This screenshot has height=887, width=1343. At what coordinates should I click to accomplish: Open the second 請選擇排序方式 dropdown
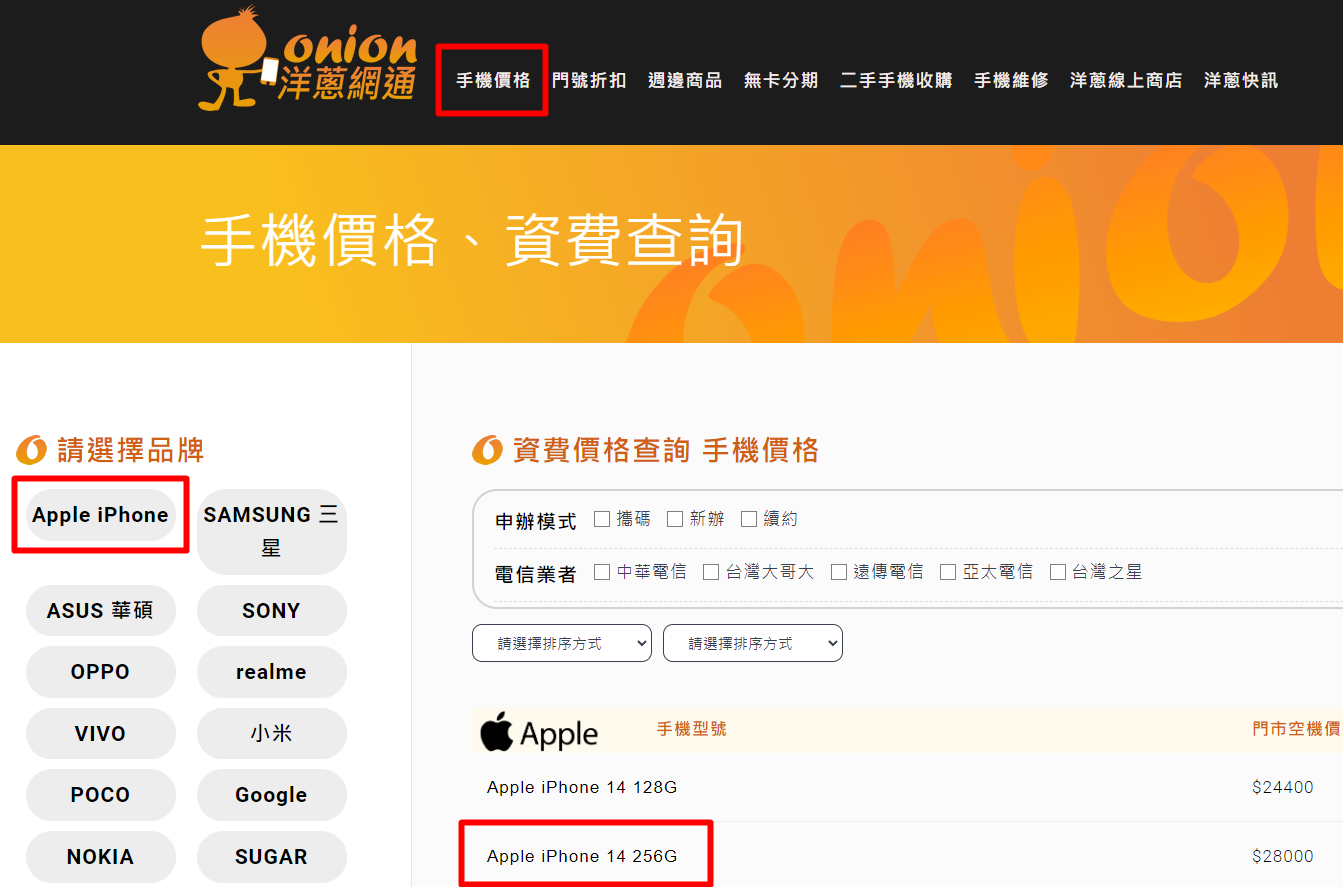point(753,643)
